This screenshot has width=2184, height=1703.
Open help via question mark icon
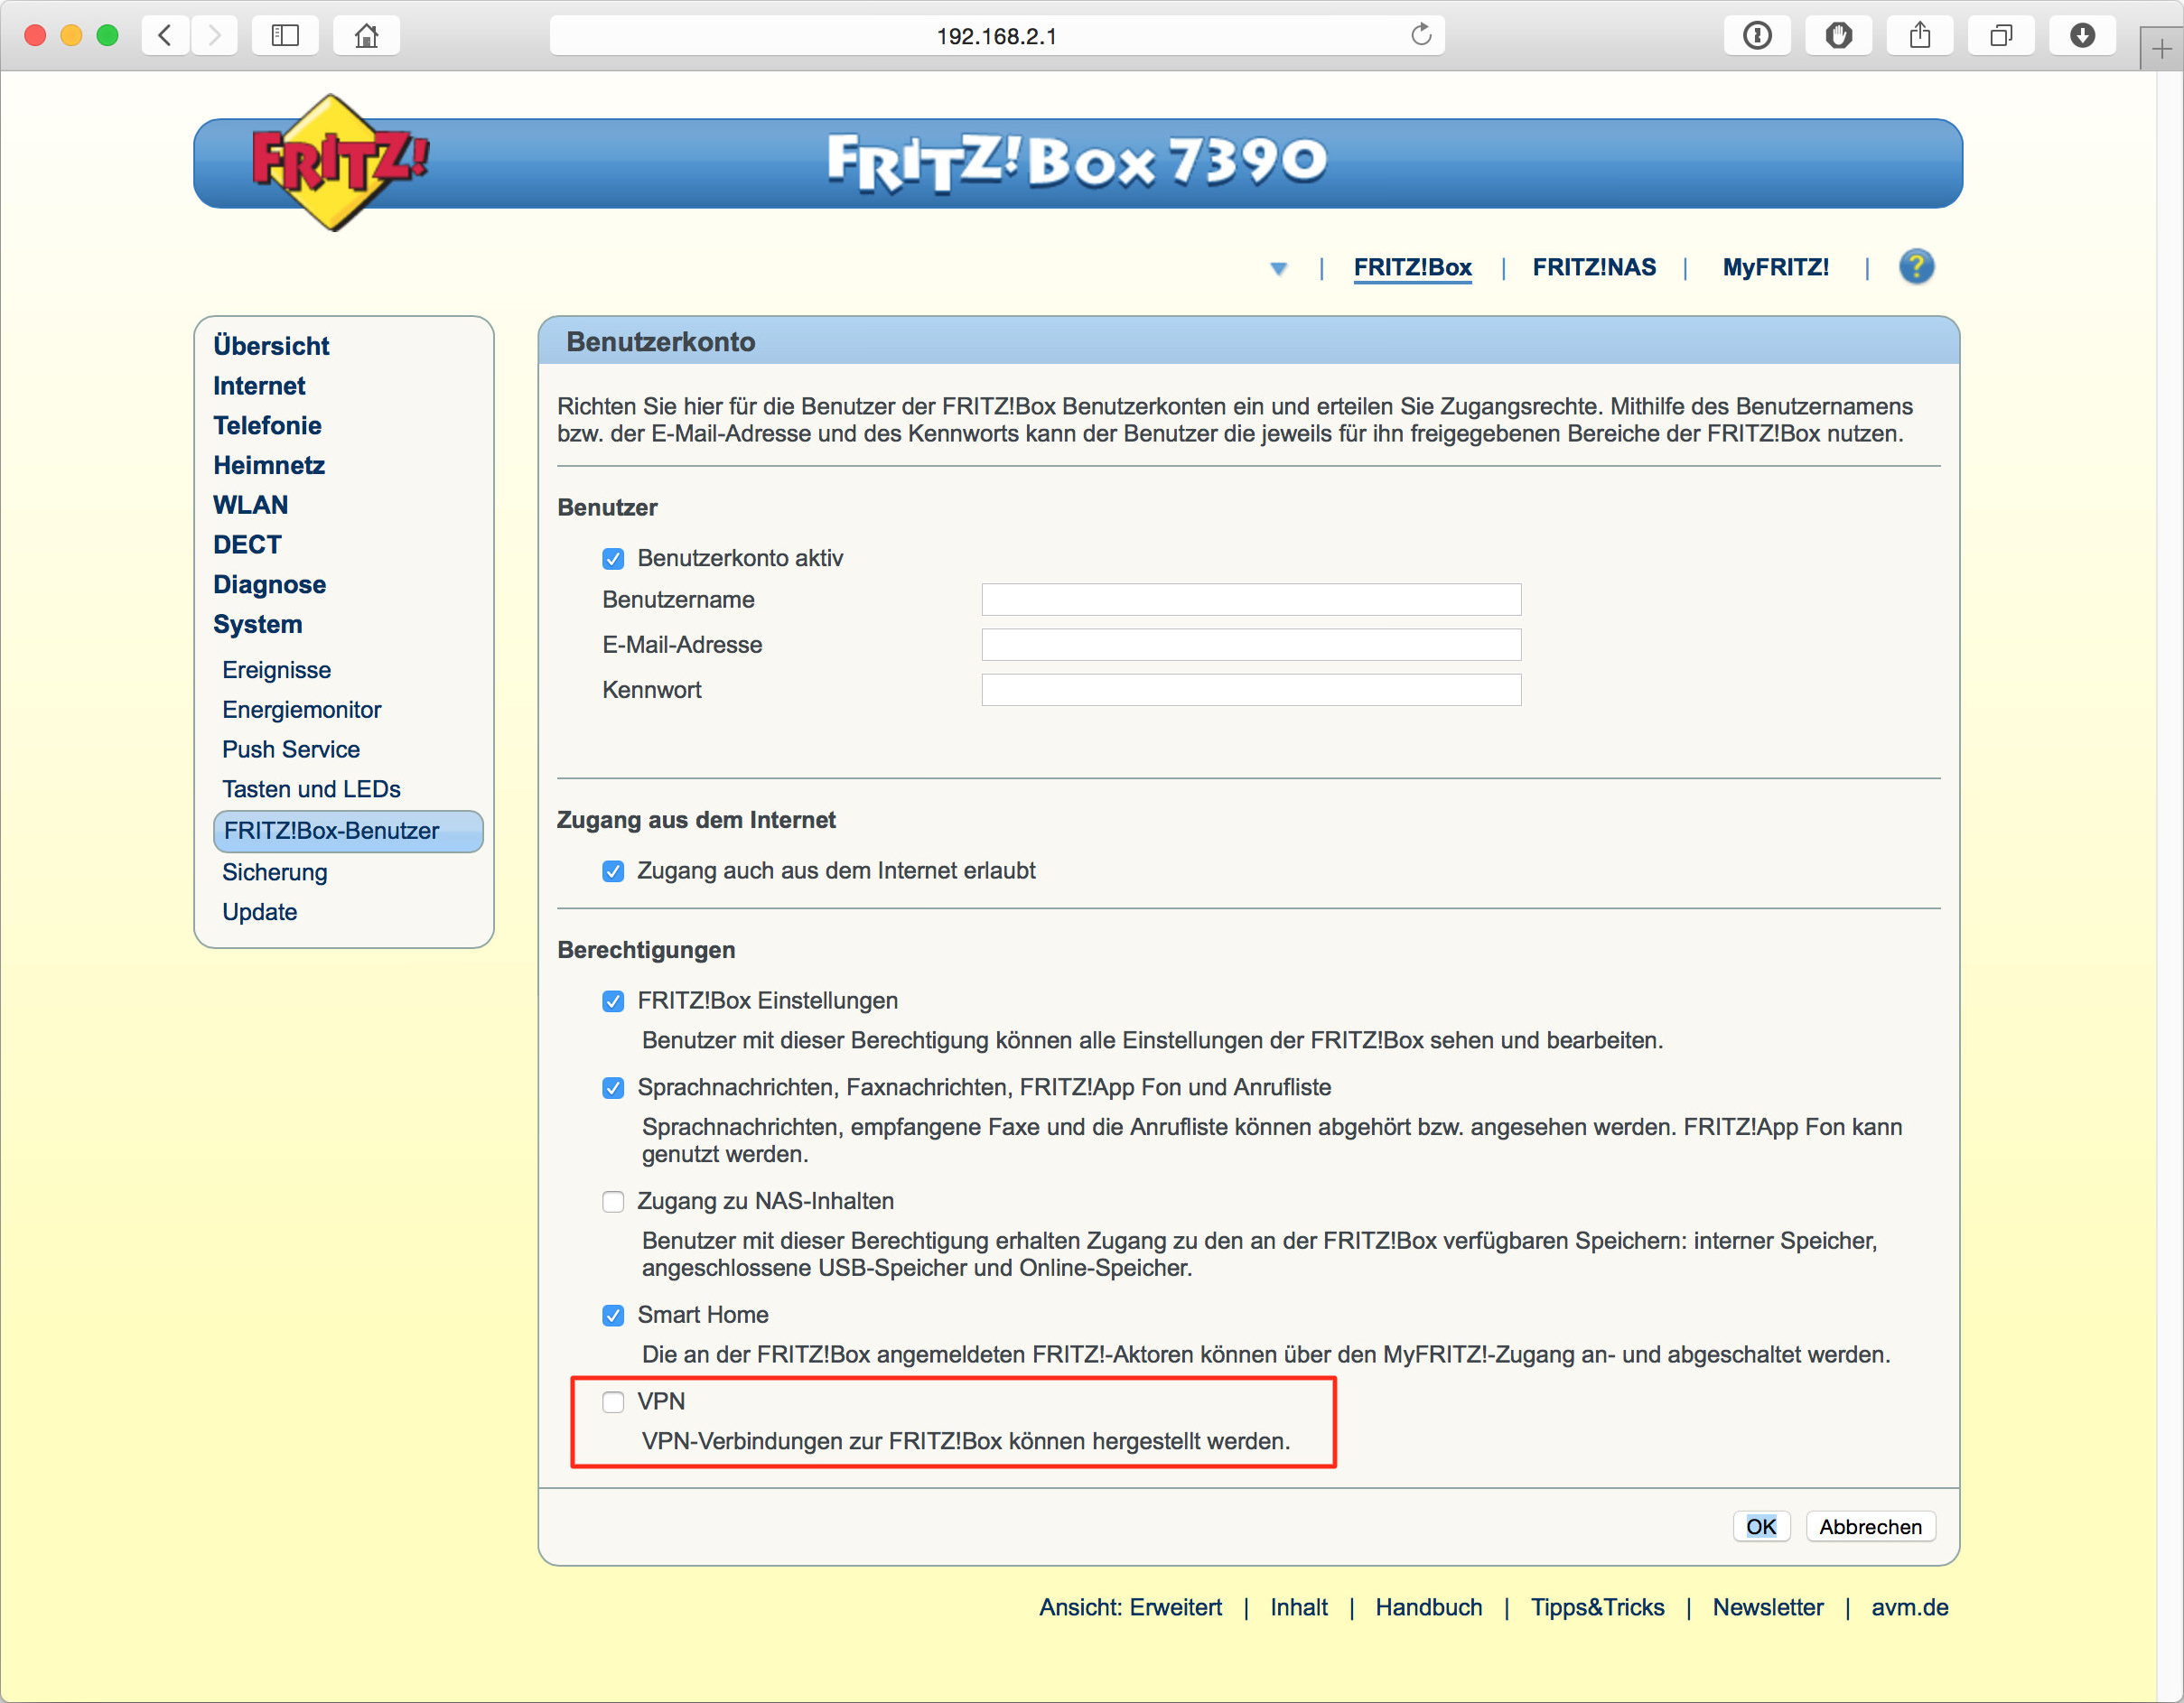(x=1916, y=267)
